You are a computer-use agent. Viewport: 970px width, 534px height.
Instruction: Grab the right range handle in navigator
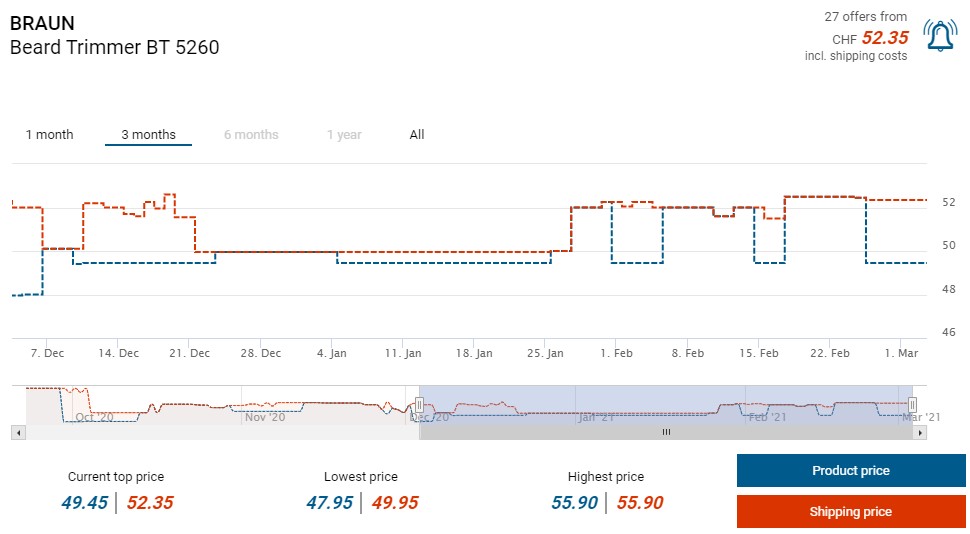point(912,404)
